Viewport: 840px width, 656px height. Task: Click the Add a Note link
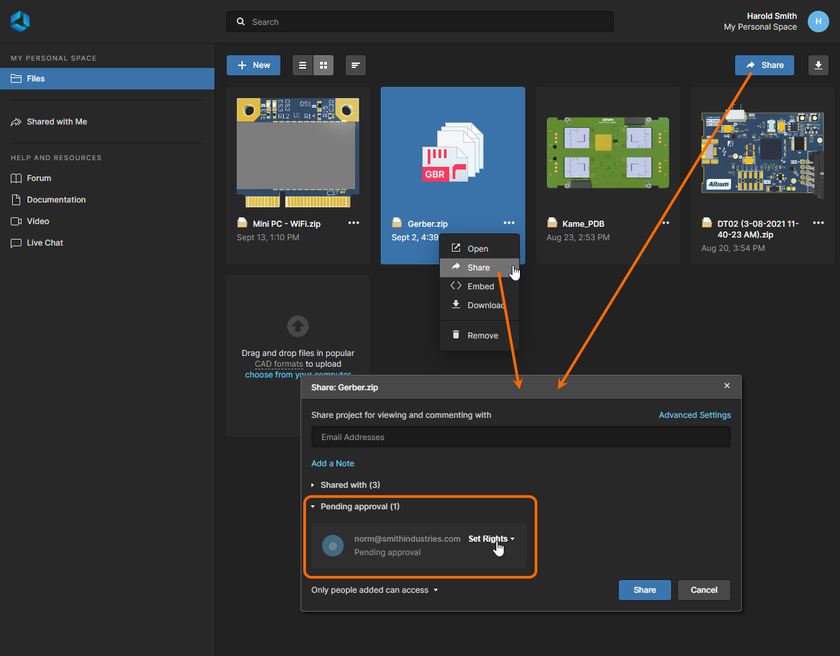[332, 463]
